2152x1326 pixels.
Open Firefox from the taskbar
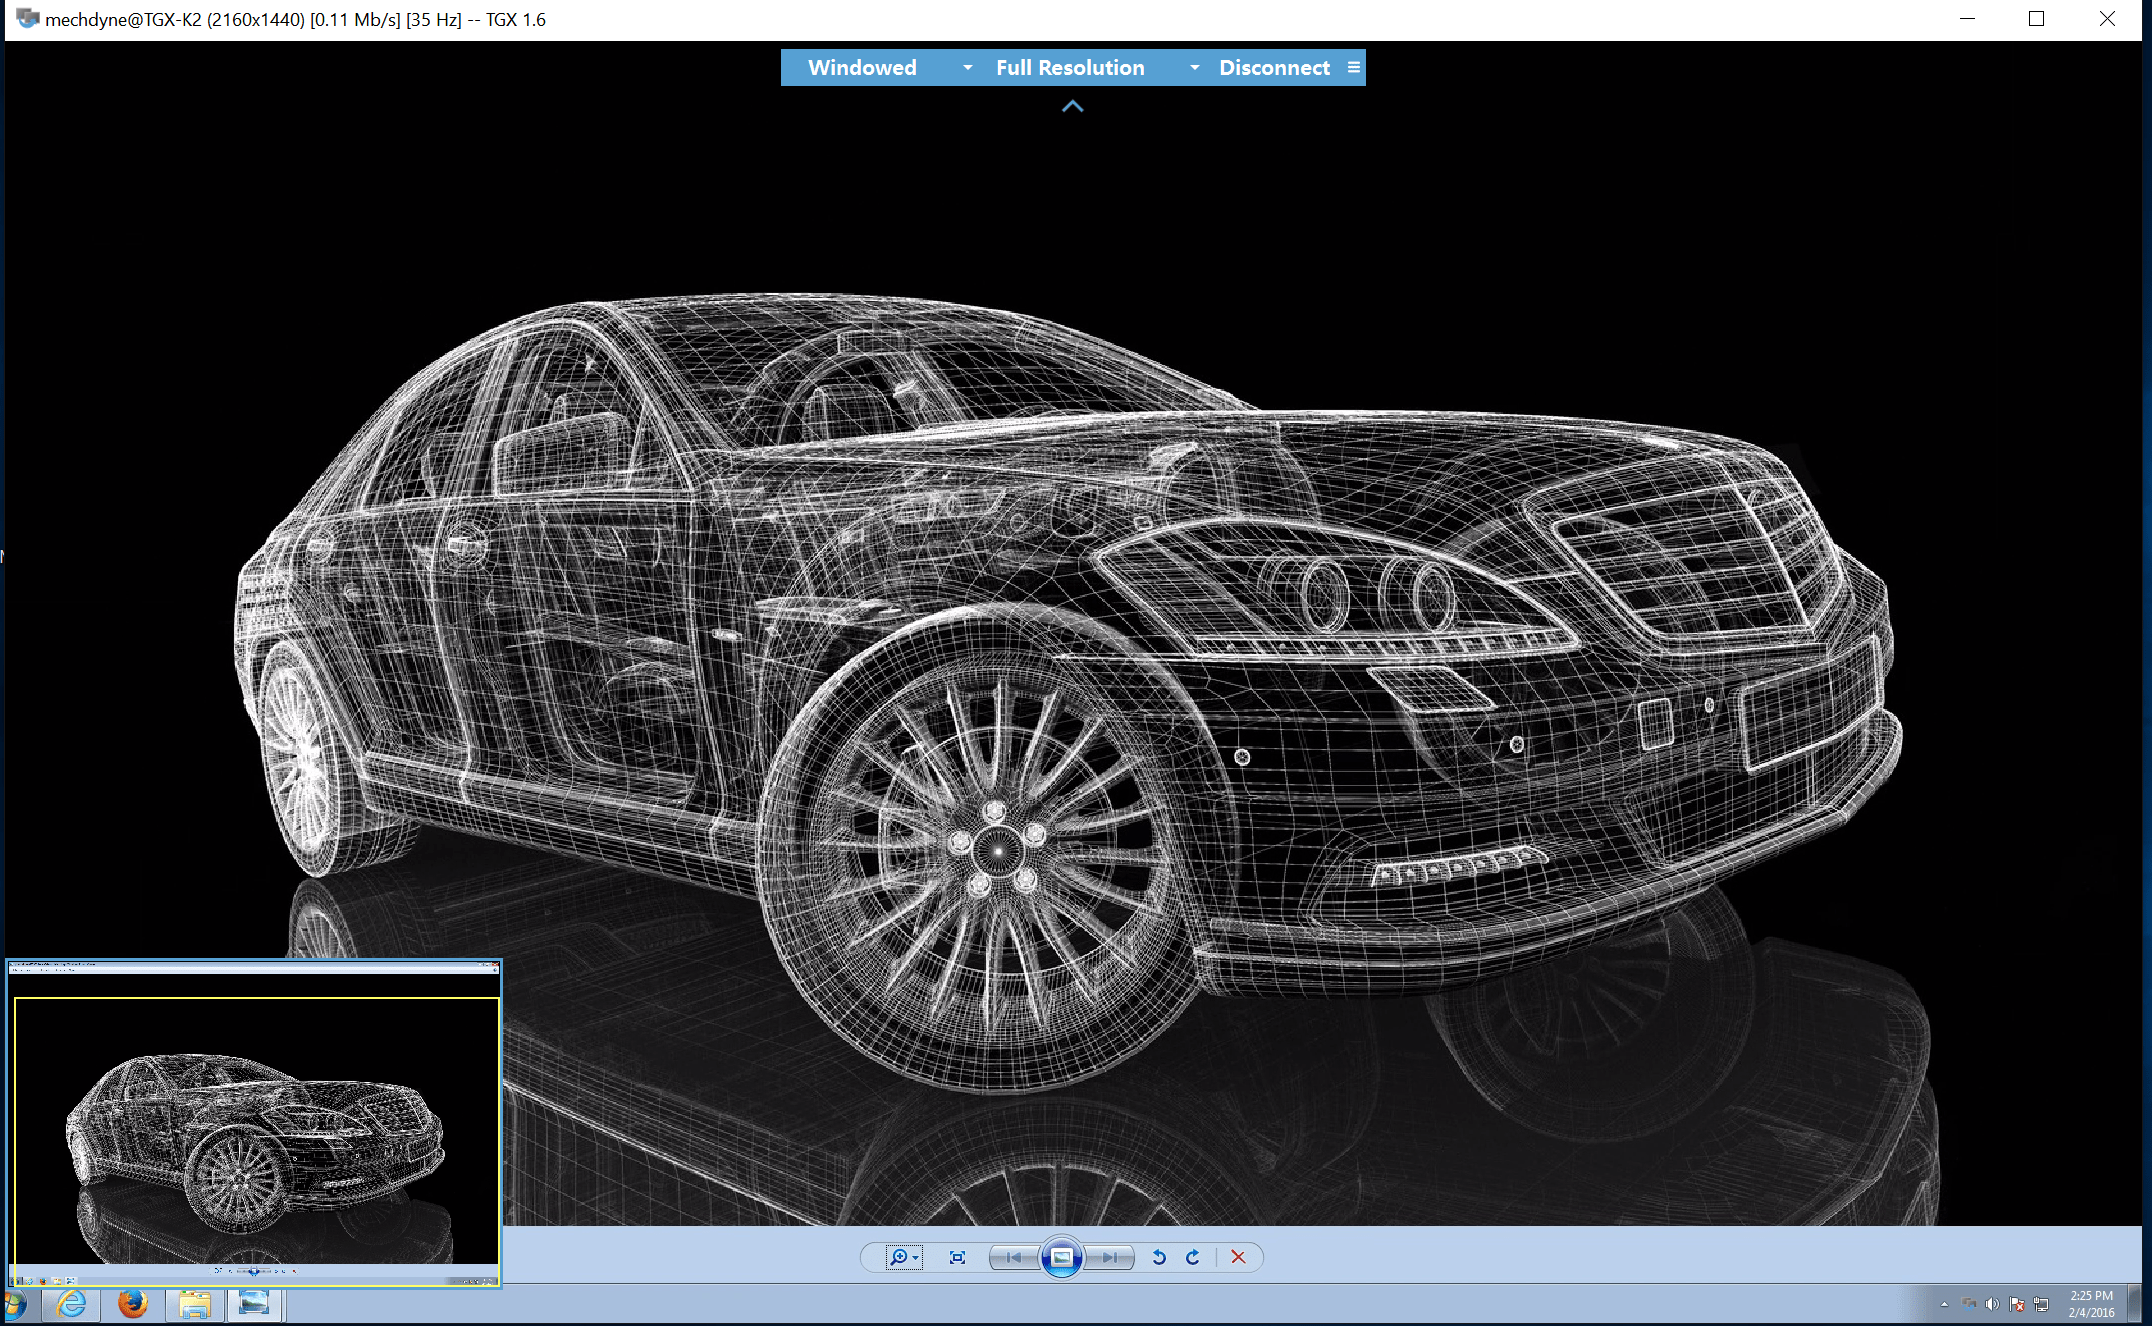[132, 1304]
